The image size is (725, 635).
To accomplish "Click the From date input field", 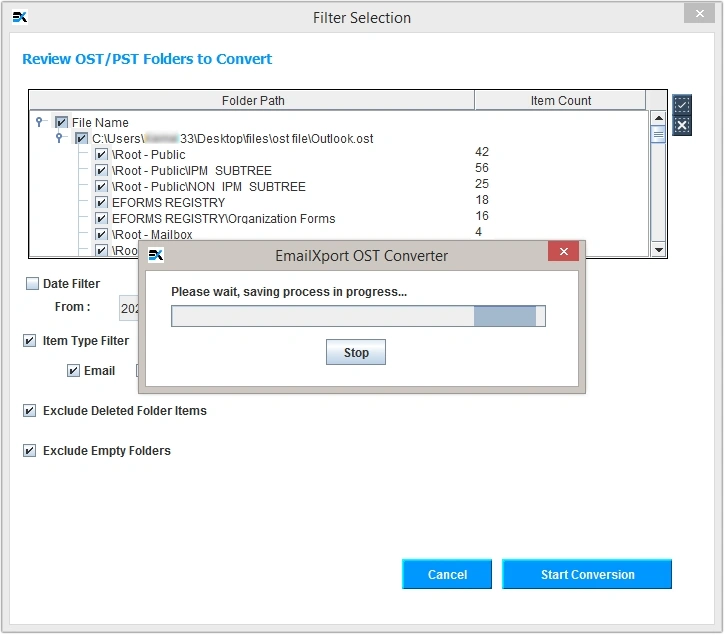I will click(x=129, y=308).
